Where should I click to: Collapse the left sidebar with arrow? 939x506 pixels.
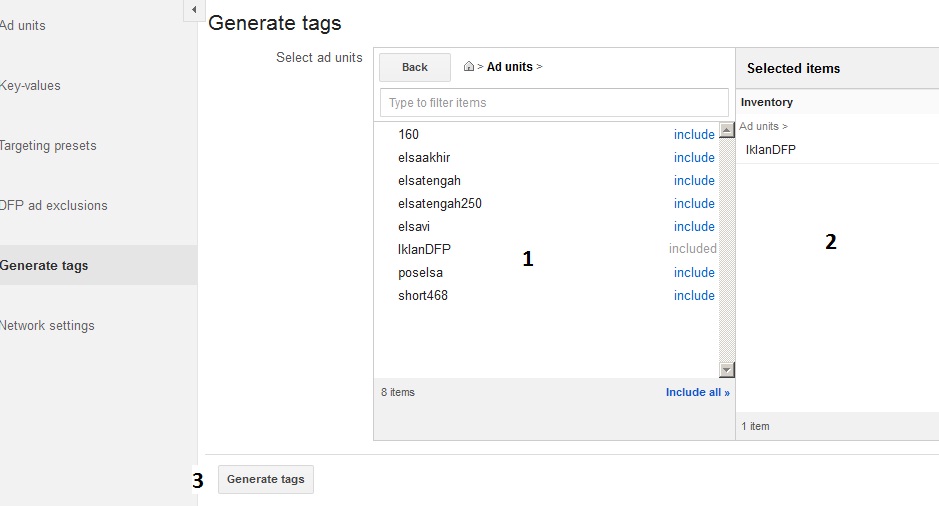(x=193, y=10)
